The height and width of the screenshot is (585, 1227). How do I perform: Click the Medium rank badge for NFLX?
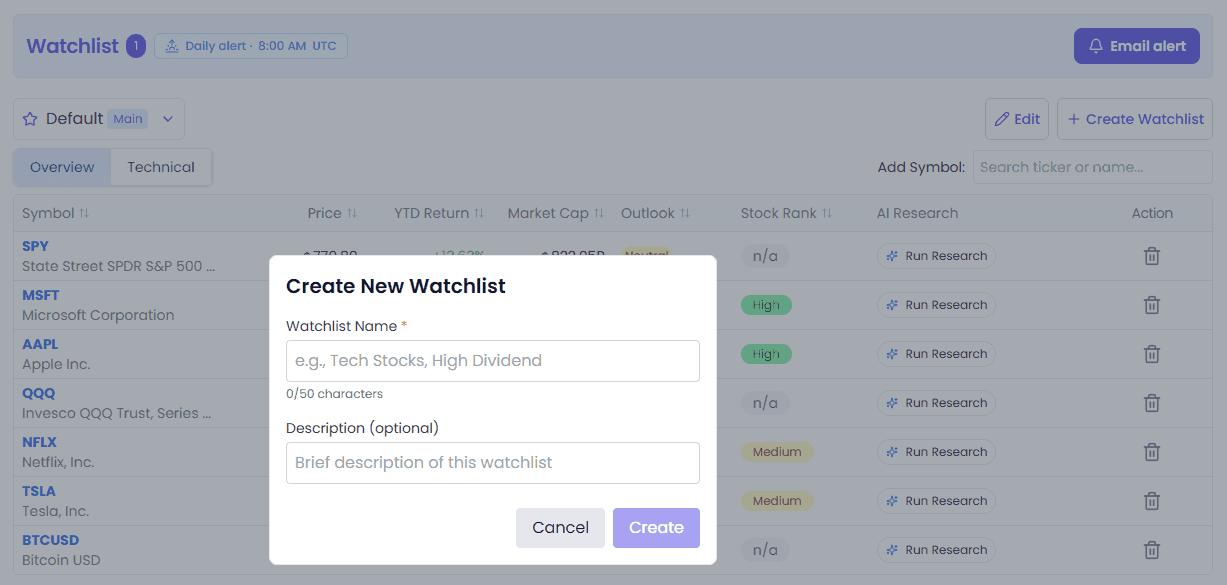tap(777, 452)
